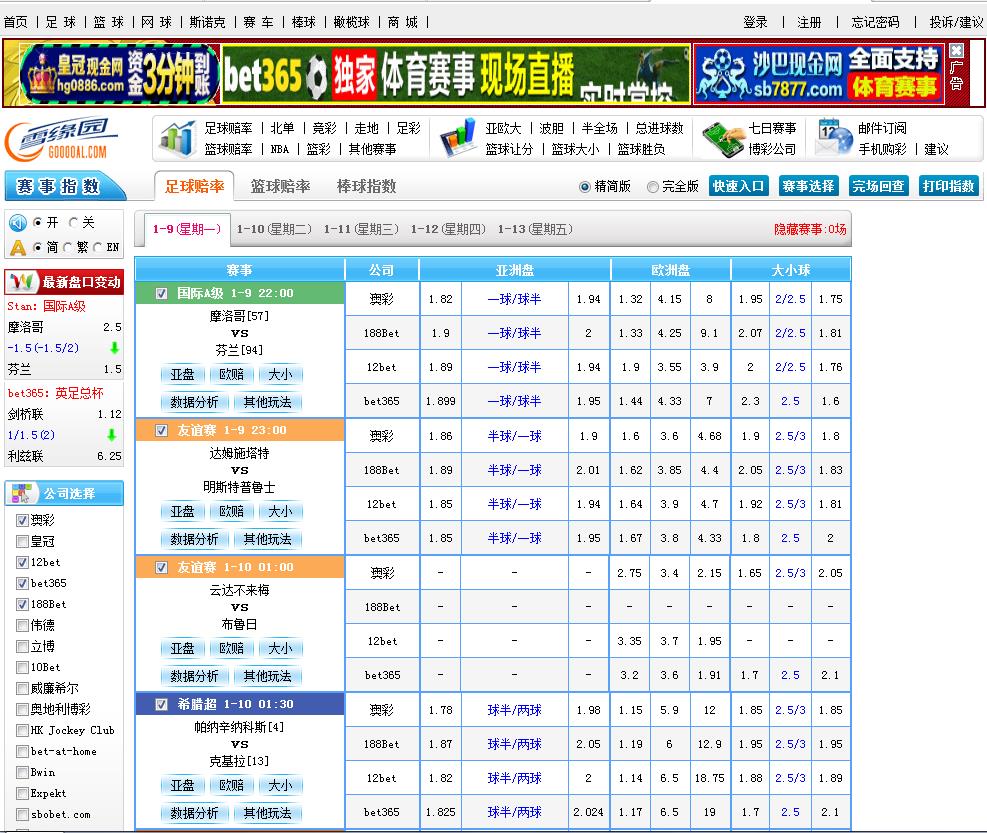
Task: Open the 半全场 link
Action: 599,128
